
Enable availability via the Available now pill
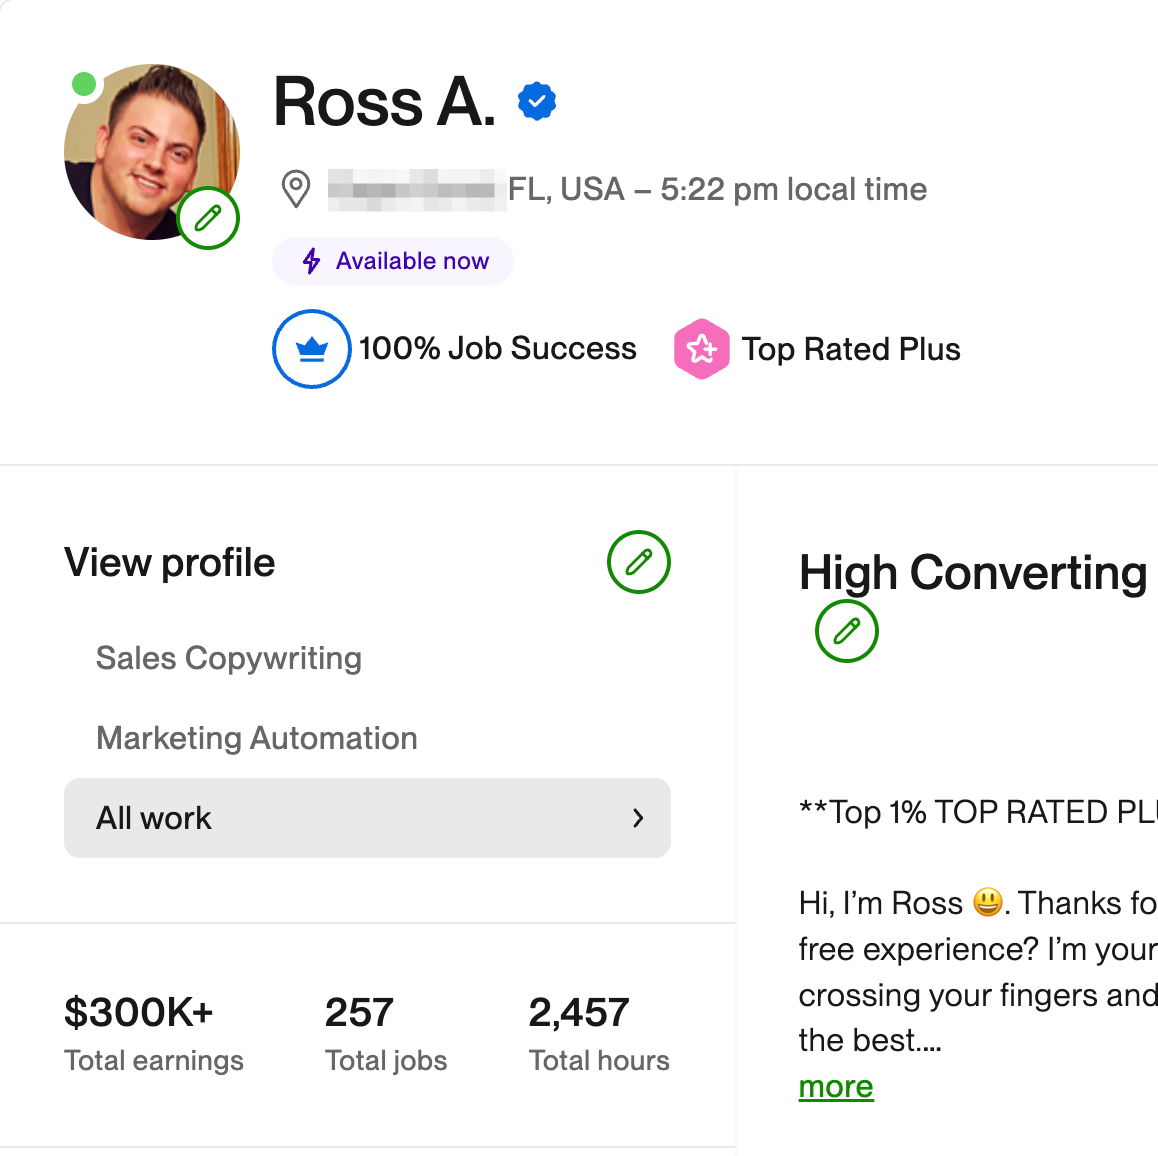[x=392, y=261]
